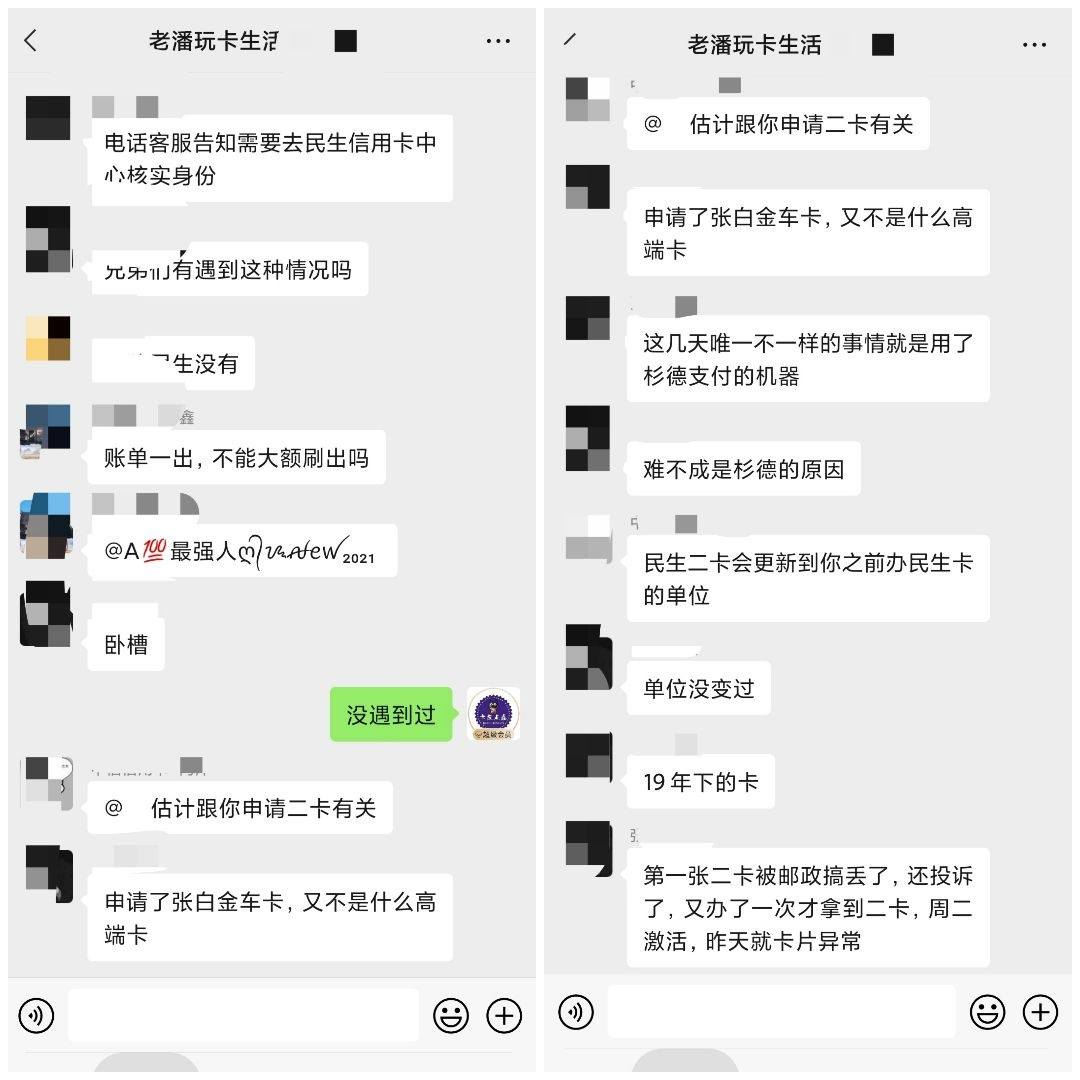The image size is (1080, 1080).
Task: Tap the '@A 最强人' mention message
Action: click(x=242, y=551)
